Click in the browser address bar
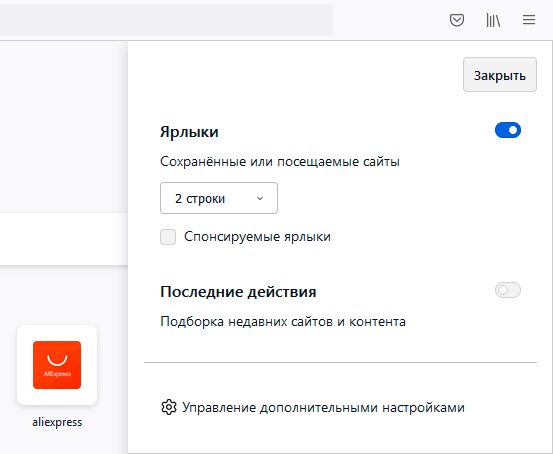Screen dimensions: 553x454 coord(166,20)
